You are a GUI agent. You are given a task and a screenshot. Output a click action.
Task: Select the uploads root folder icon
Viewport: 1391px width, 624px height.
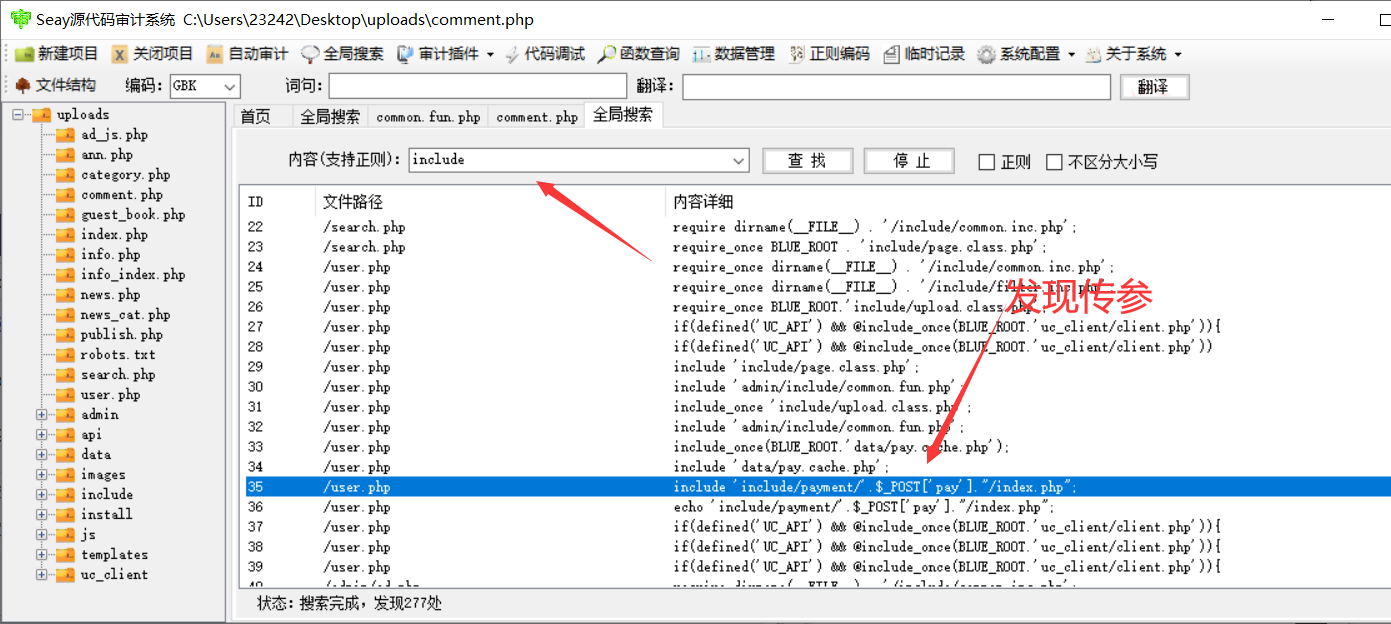pyautogui.click(x=41, y=115)
